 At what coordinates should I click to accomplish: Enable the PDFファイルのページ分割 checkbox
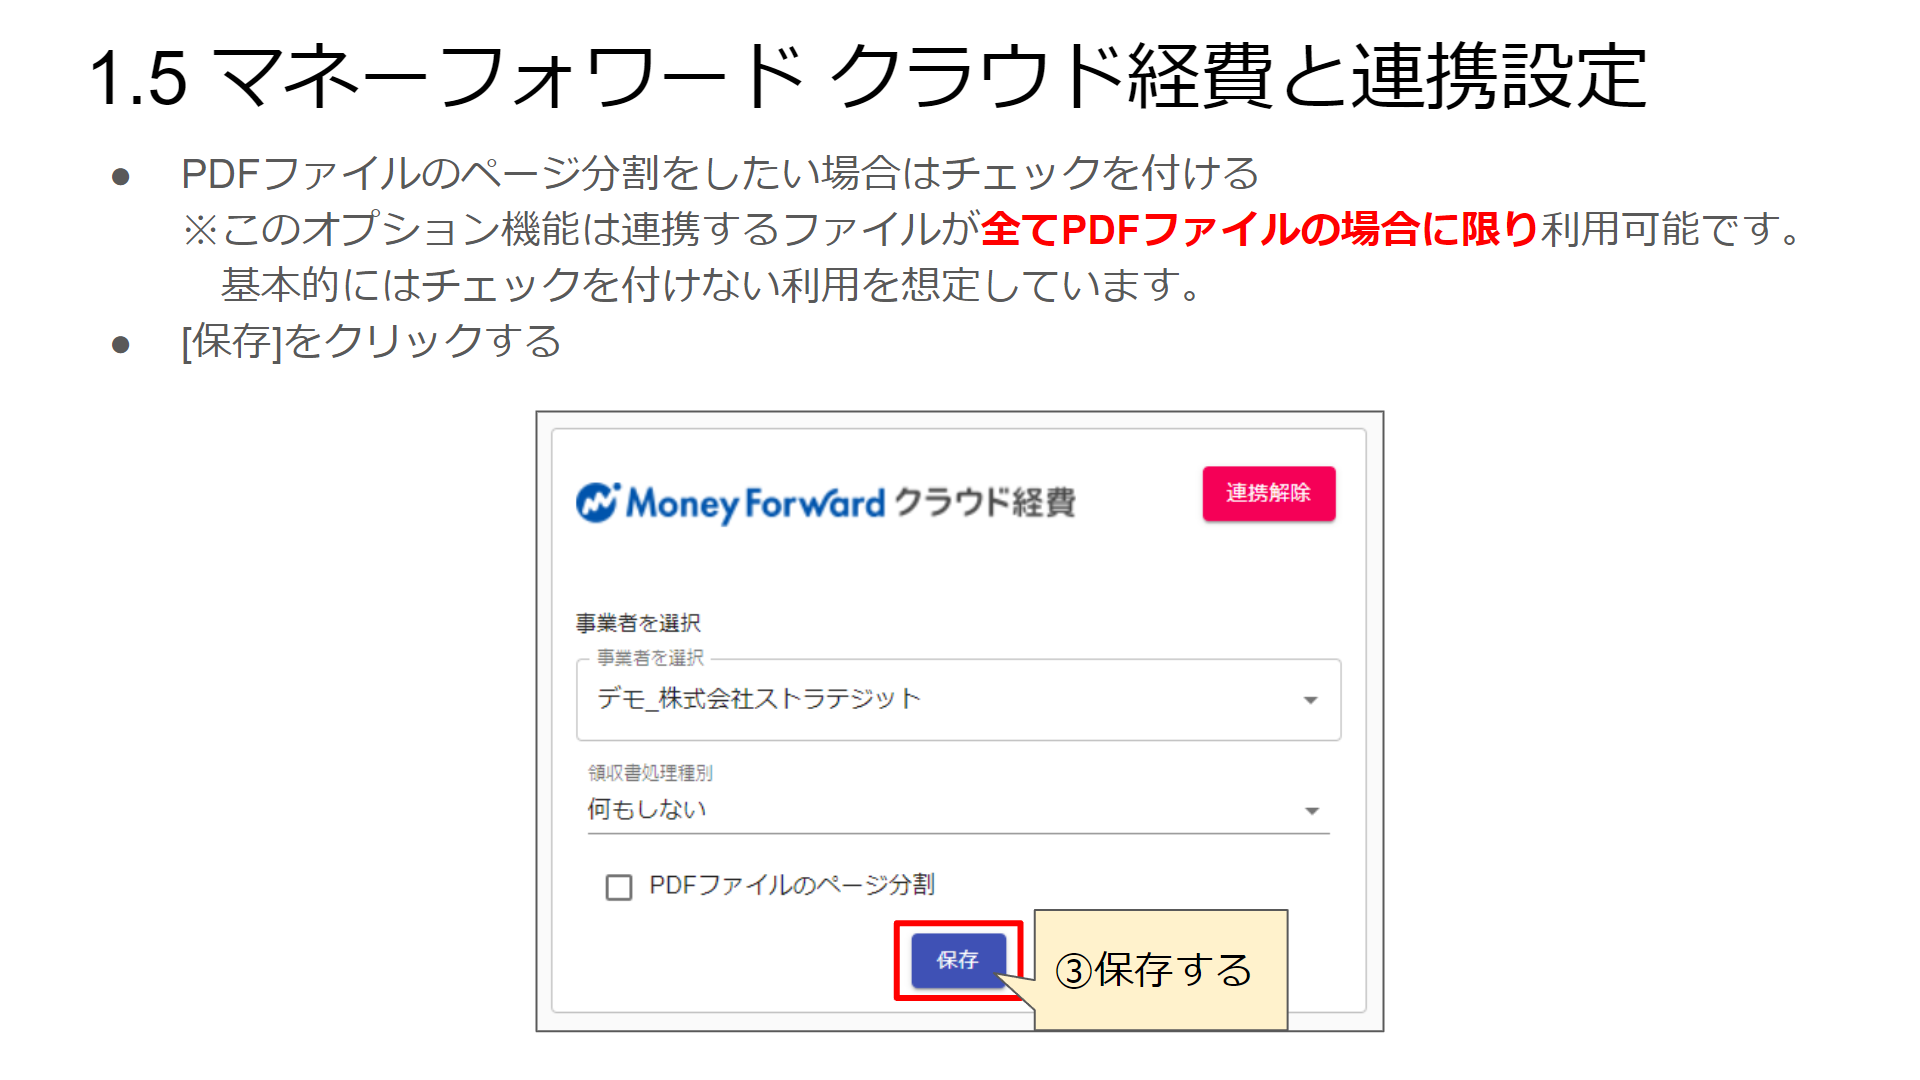tap(619, 887)
